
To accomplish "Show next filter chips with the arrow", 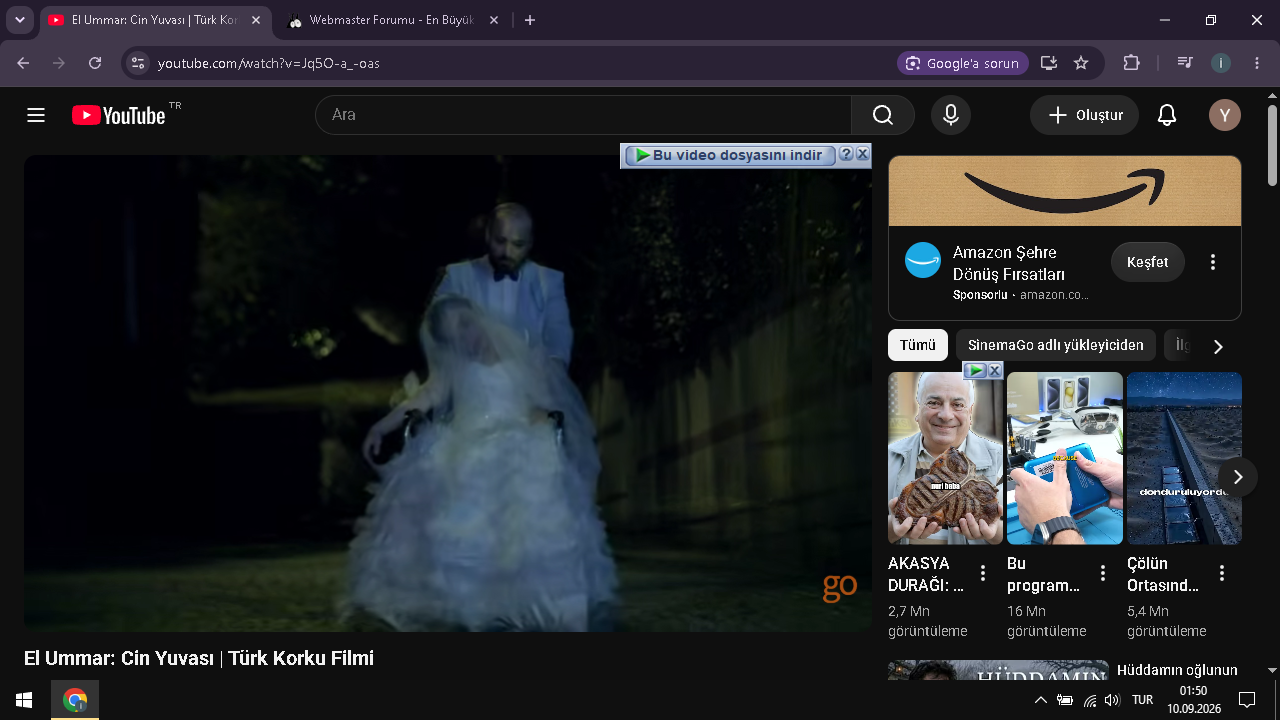I will (x=1218, y=346).
